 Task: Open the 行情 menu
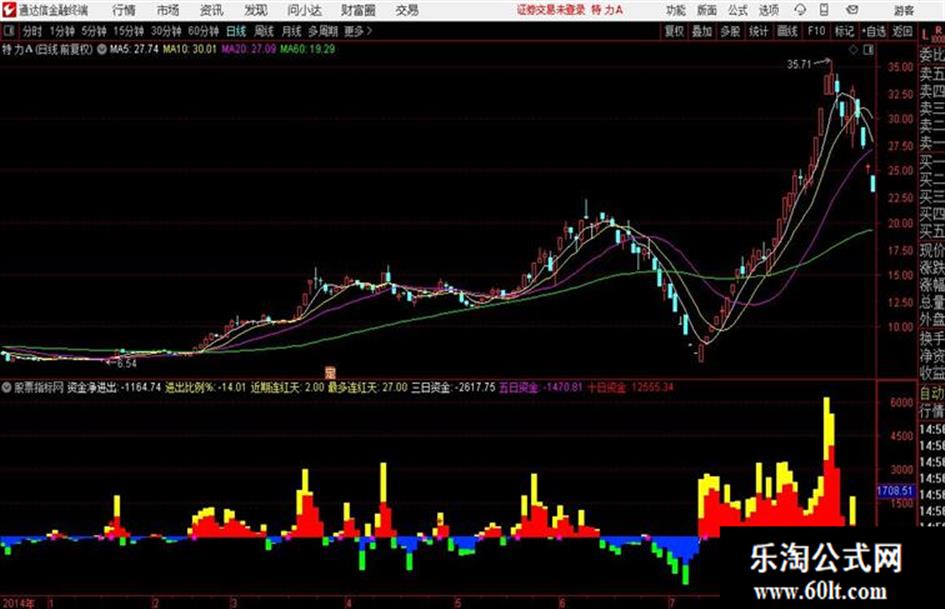(x=124, y=10)
